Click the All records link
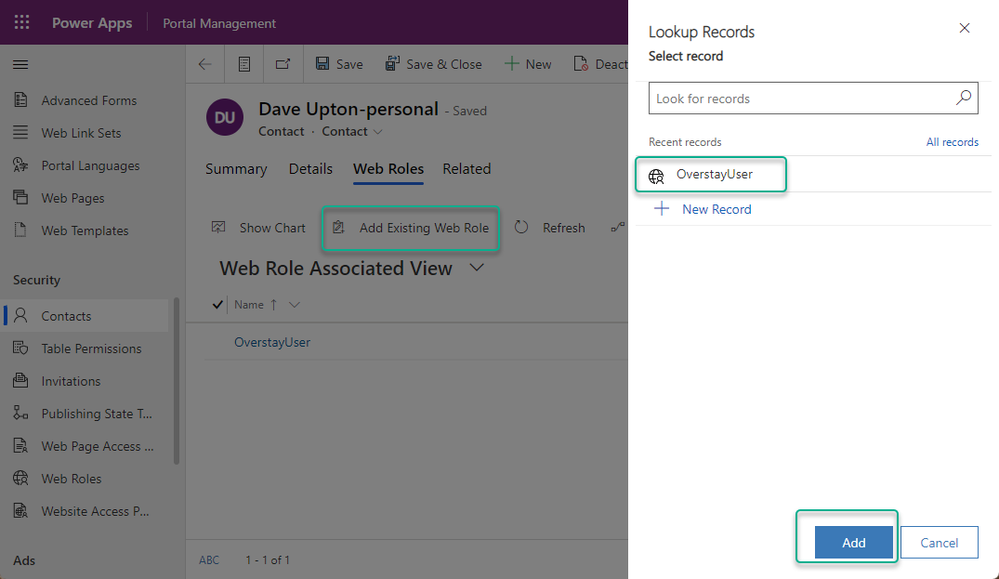This screenshot has height=579, width=999. click(952, 142)
